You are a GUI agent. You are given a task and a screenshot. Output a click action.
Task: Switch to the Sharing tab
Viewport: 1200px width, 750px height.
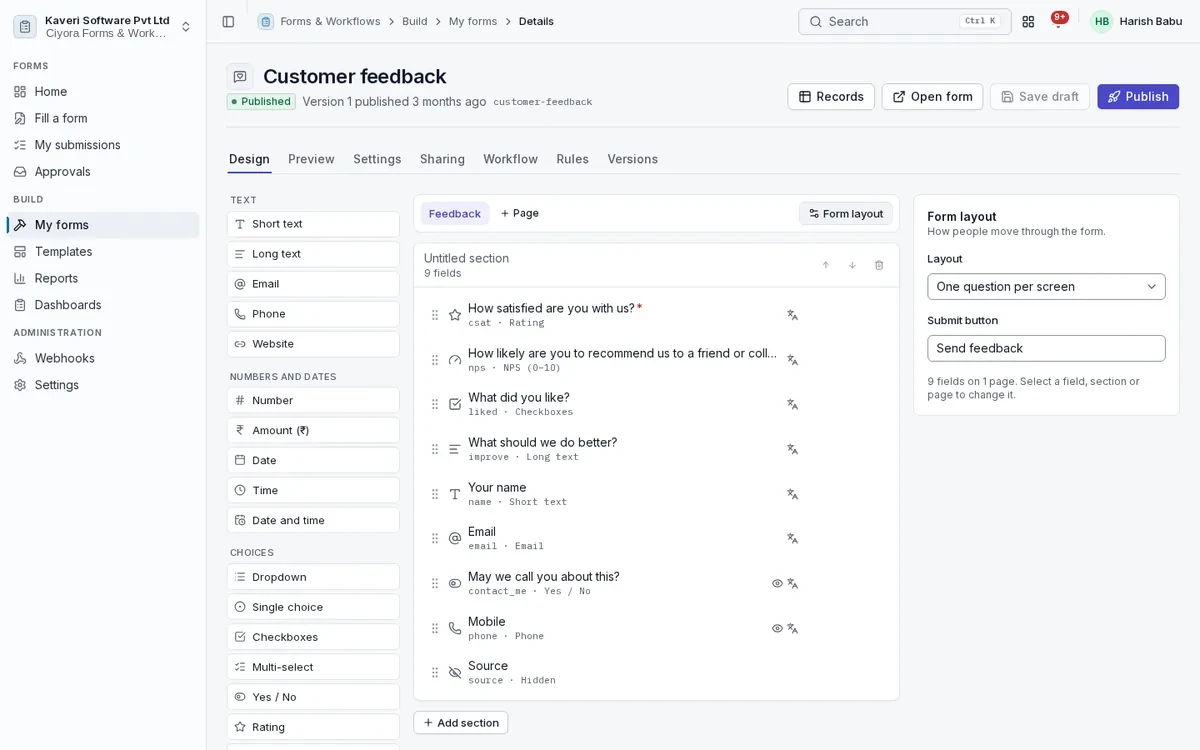442,159
